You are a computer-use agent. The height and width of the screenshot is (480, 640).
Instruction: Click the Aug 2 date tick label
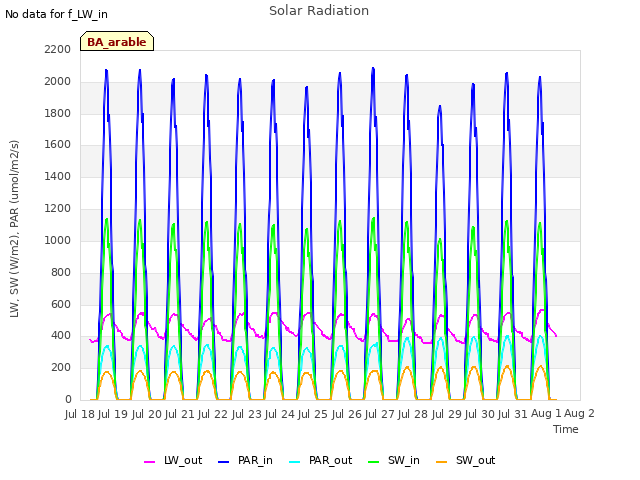(x=579, y=414)
